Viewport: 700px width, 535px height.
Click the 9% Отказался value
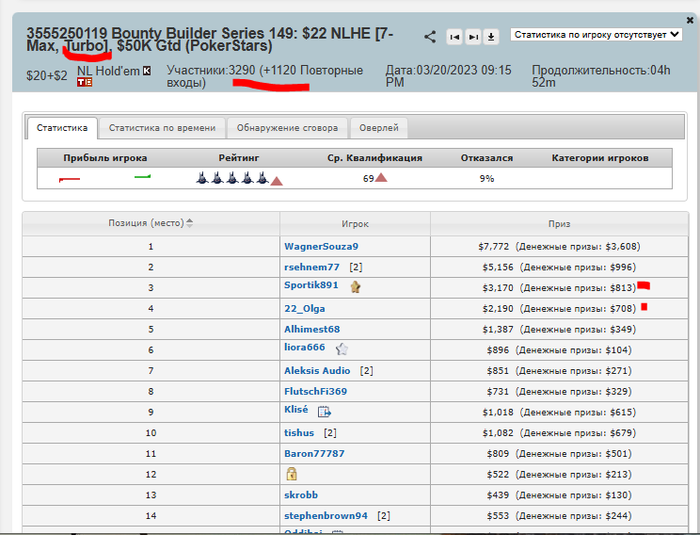[487, 179]
